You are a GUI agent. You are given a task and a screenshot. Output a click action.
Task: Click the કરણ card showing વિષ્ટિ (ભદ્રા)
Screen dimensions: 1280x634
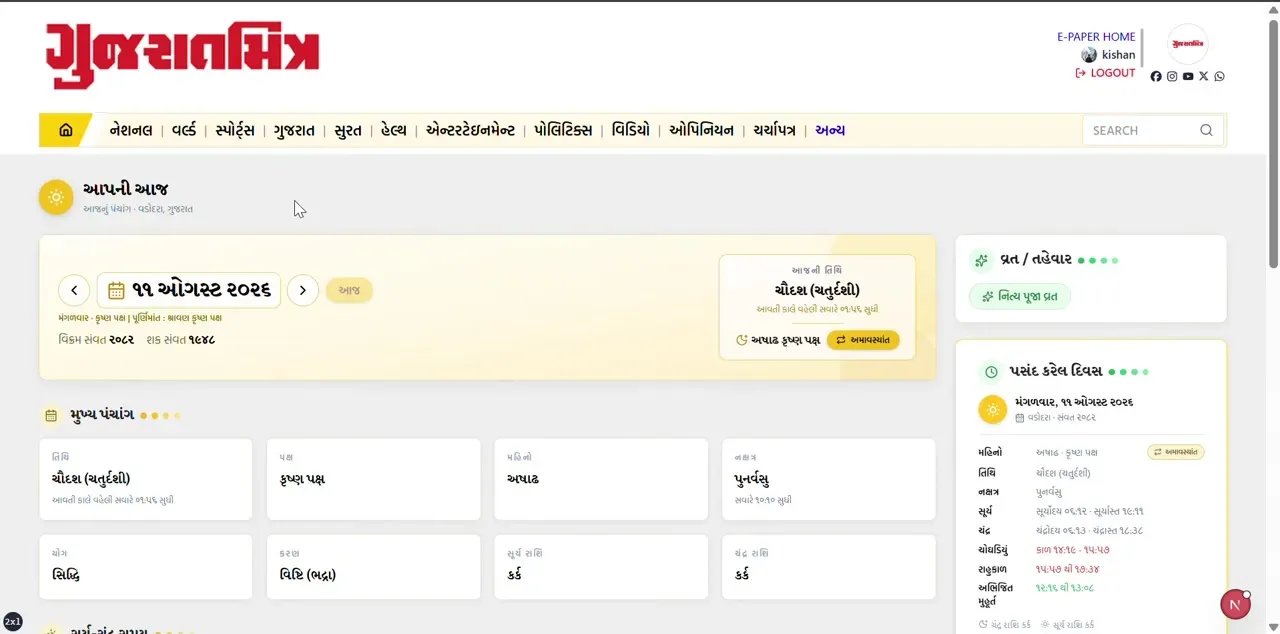pos(373,567)
